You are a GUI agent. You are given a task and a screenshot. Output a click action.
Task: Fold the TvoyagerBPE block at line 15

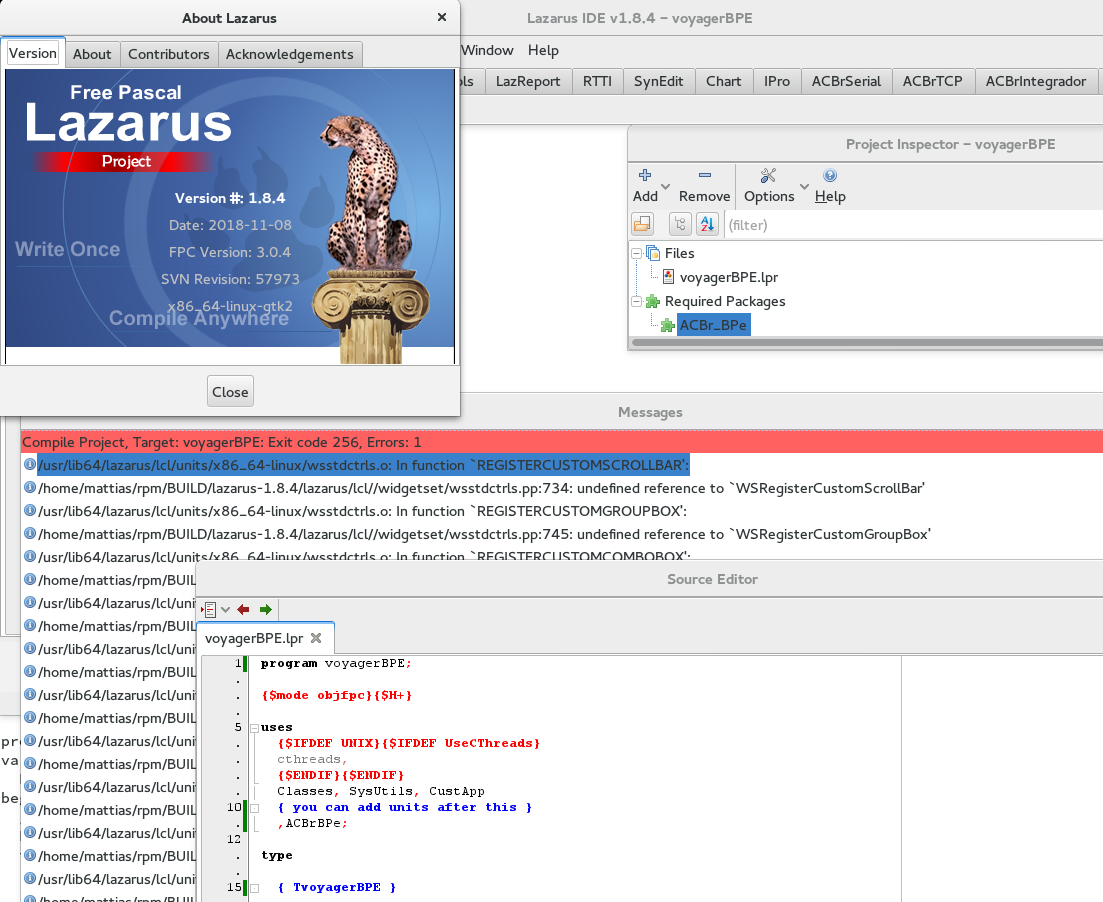coord(255,889)
